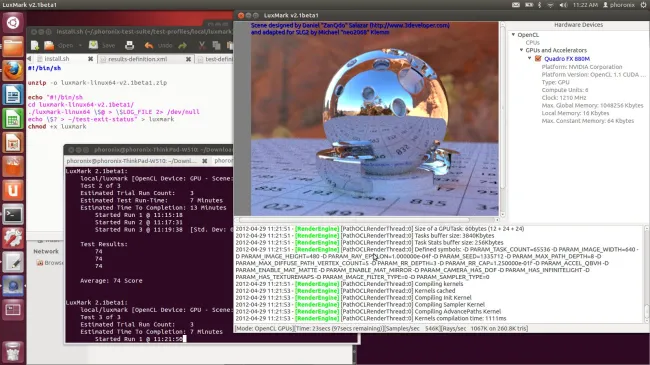Switch to second terminal tab
The height and width of the screenshot is (365, 650).
[223, 161]
